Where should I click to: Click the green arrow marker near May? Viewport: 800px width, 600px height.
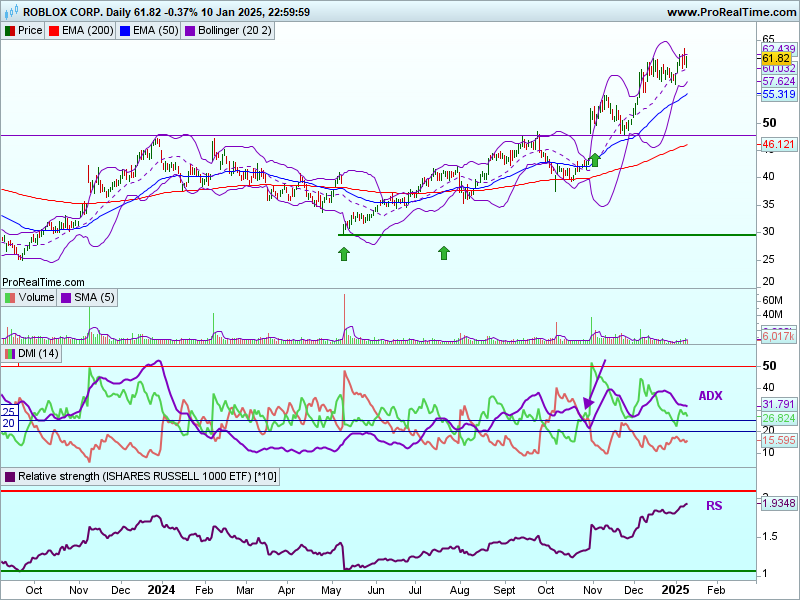[344, 254]
